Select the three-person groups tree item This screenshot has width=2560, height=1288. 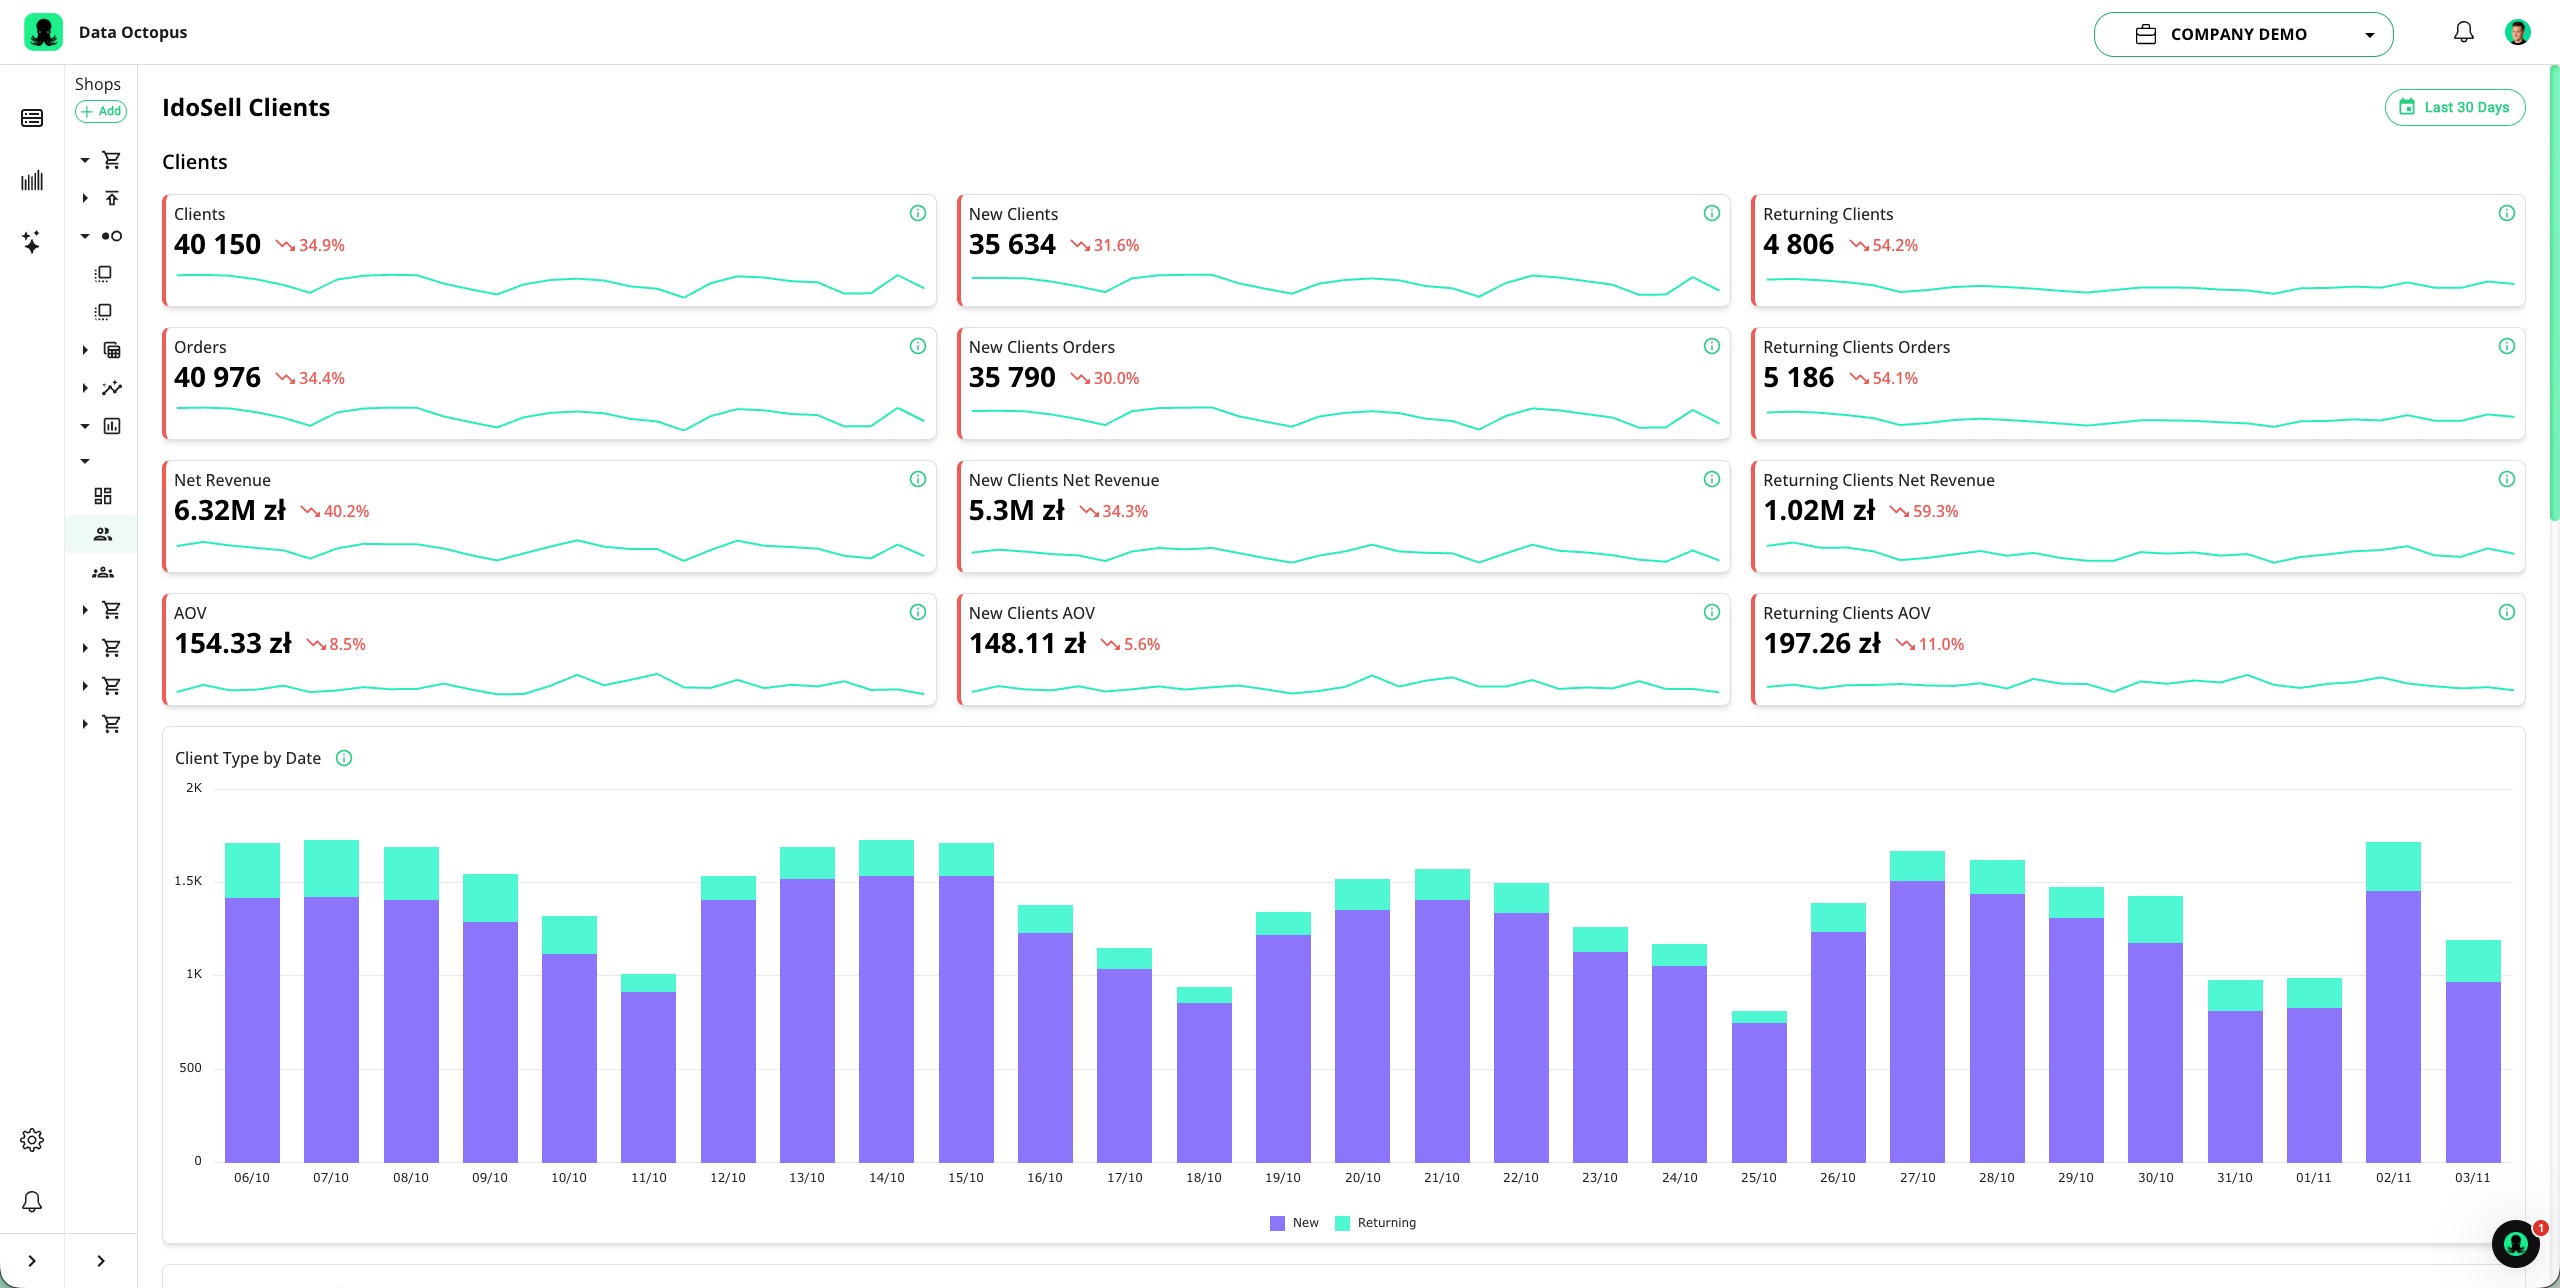point(103,572)
